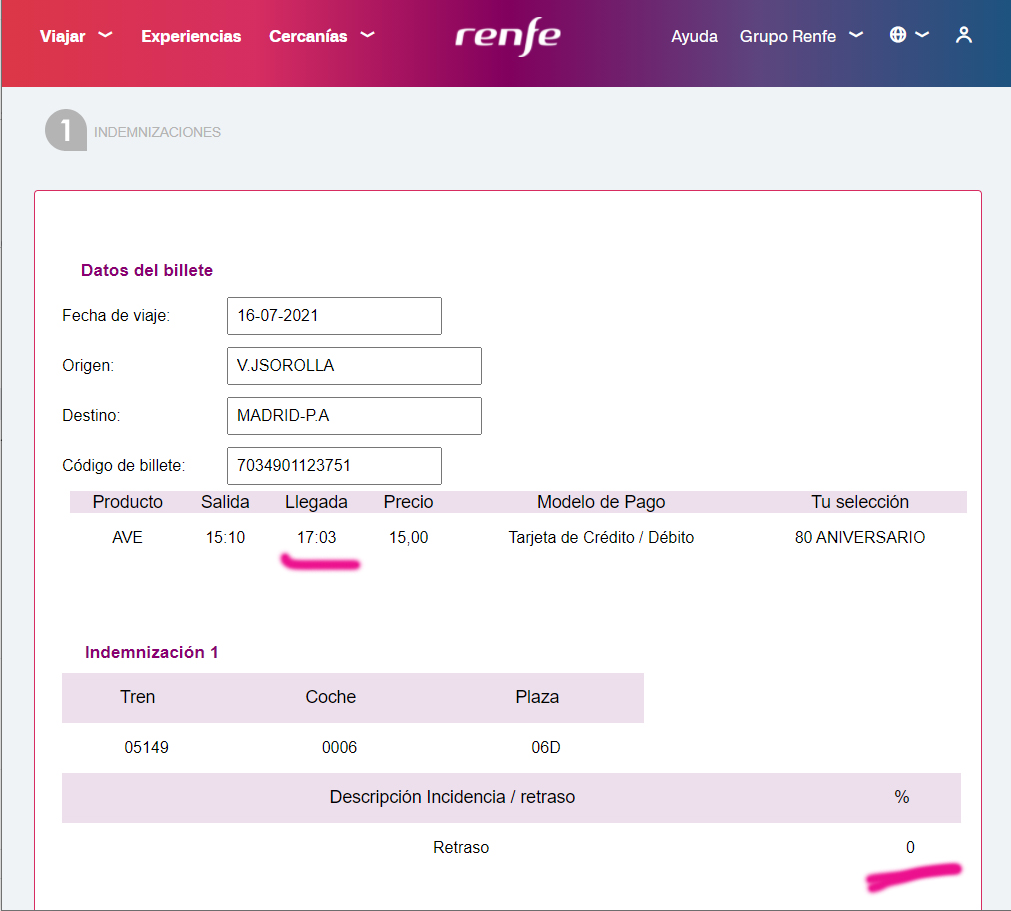Click the 15:10 departure time
Viewport: 1011px width, 911px height.
click(225, 537)
